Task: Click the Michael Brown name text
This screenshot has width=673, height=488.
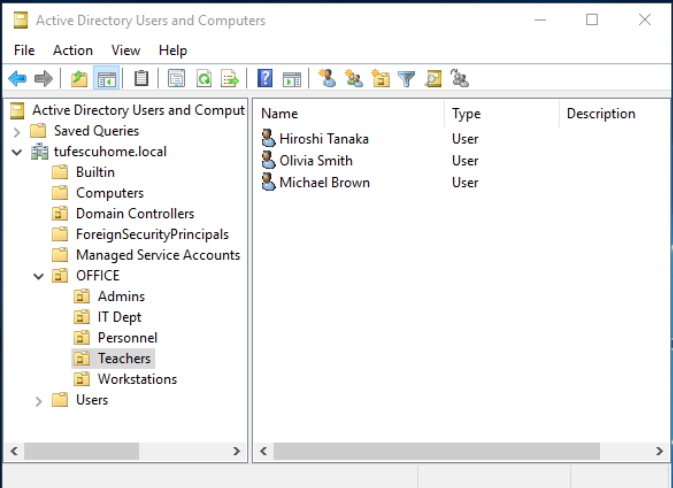Action: [x=324, y=182]
